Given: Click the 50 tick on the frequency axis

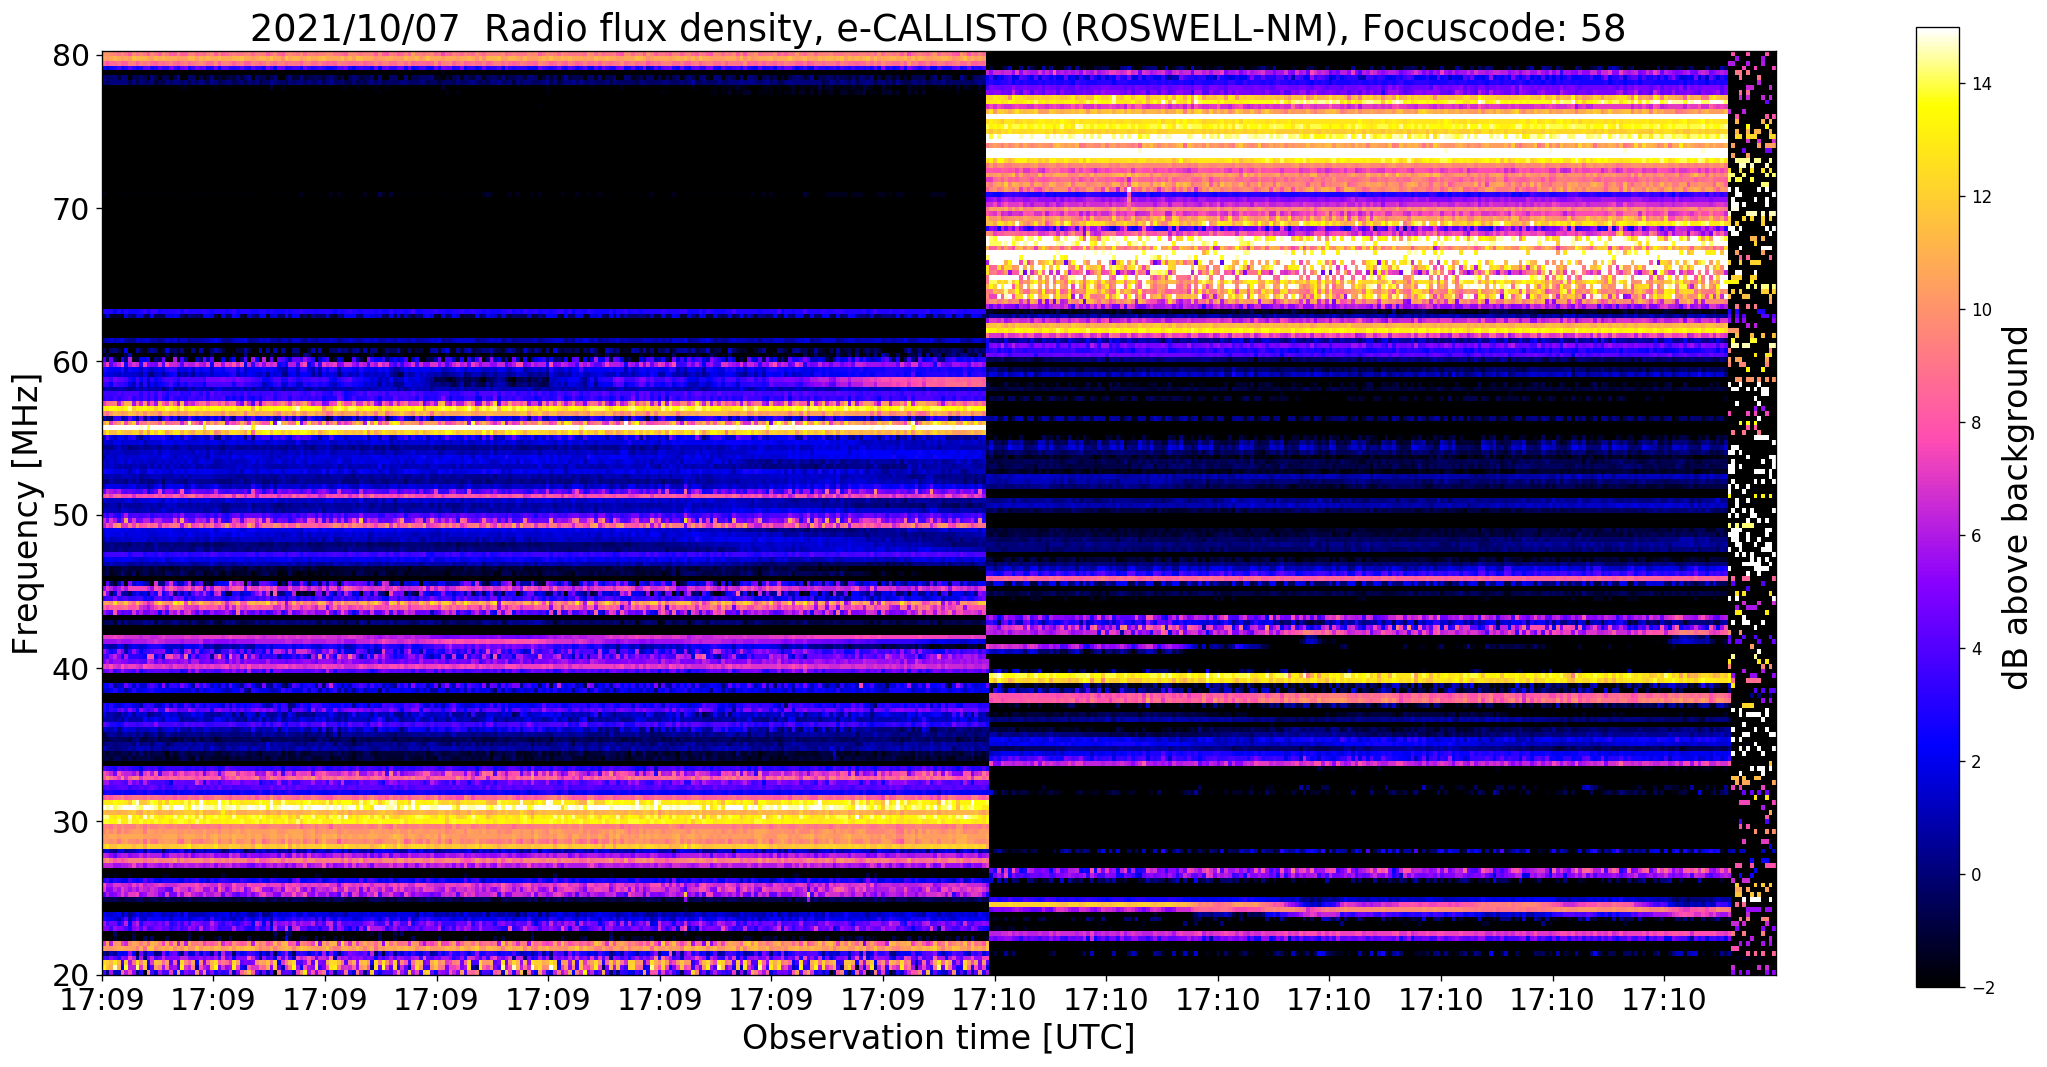Looking at the screenshot, I should point(70,515).
